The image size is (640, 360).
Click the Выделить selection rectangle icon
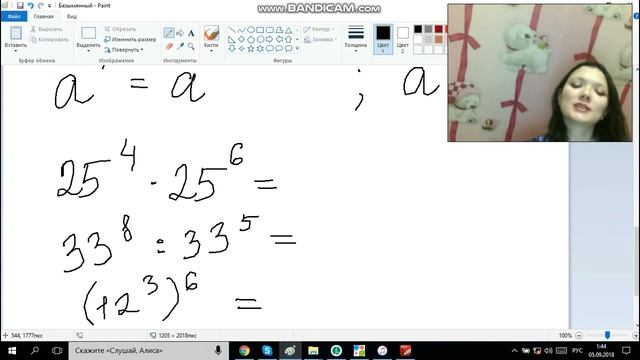pyautogui.click(x=88, y=33)
